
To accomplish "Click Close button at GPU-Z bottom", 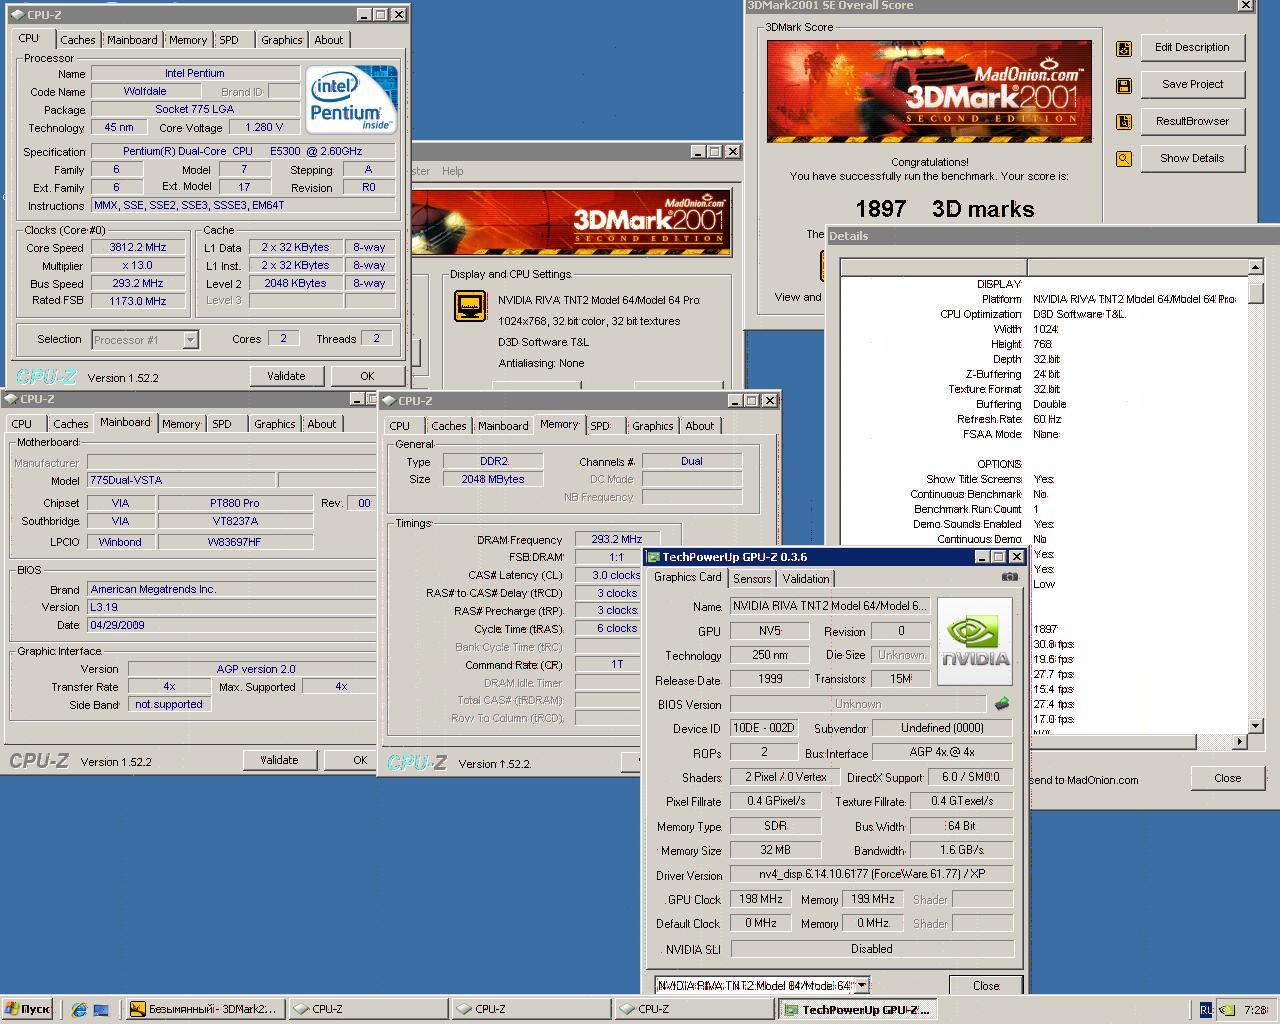I will click(x=986, y=985).
